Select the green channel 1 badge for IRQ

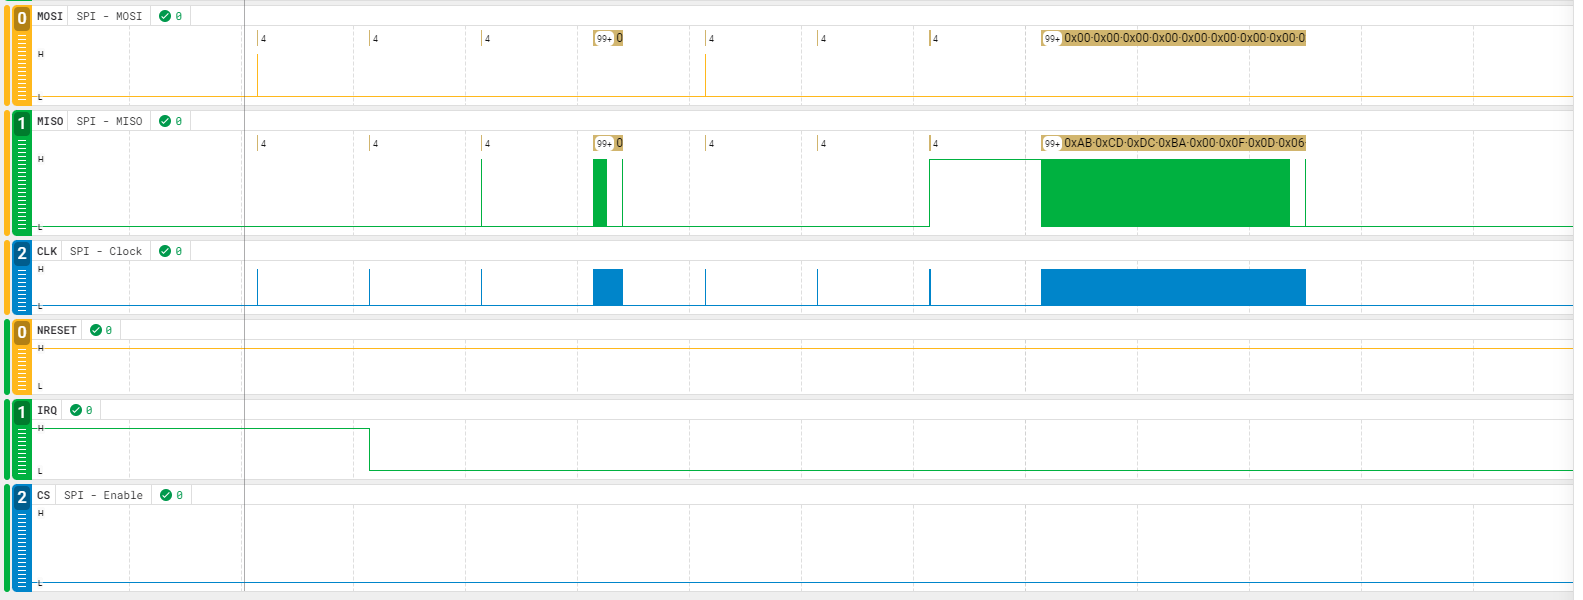[22, 412]
